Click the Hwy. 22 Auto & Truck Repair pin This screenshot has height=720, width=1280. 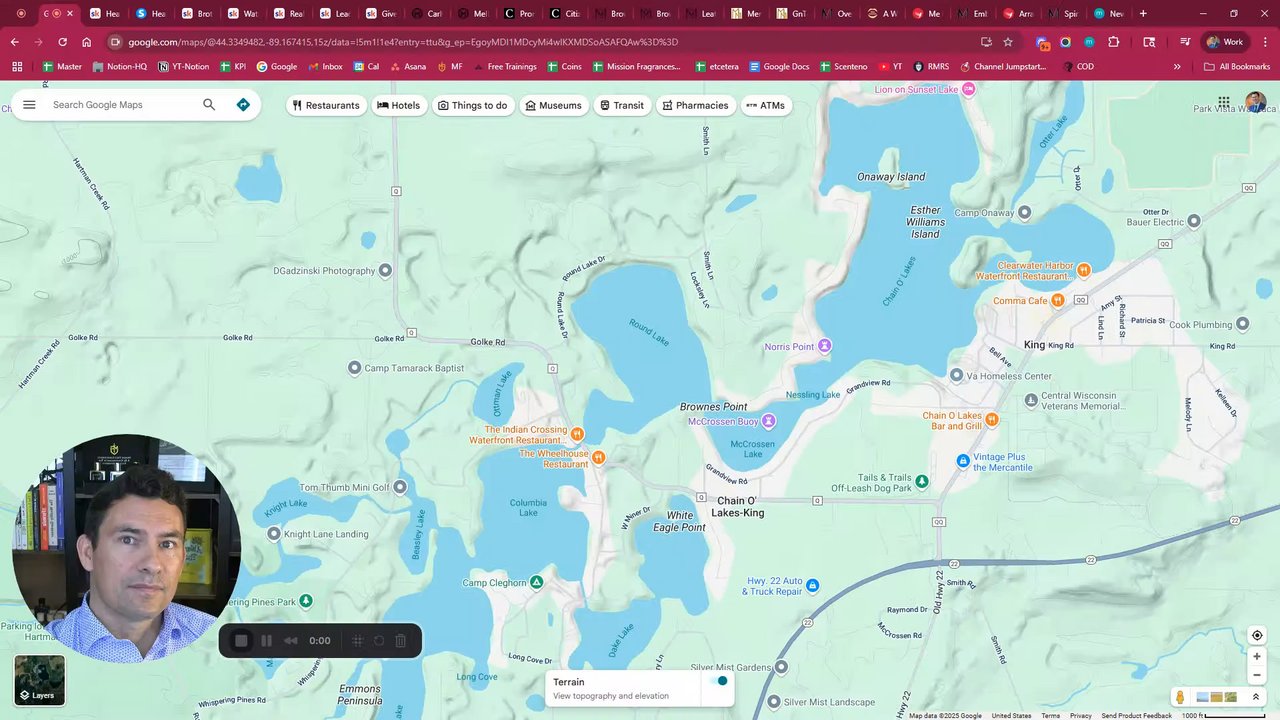[x=813, y=585]
